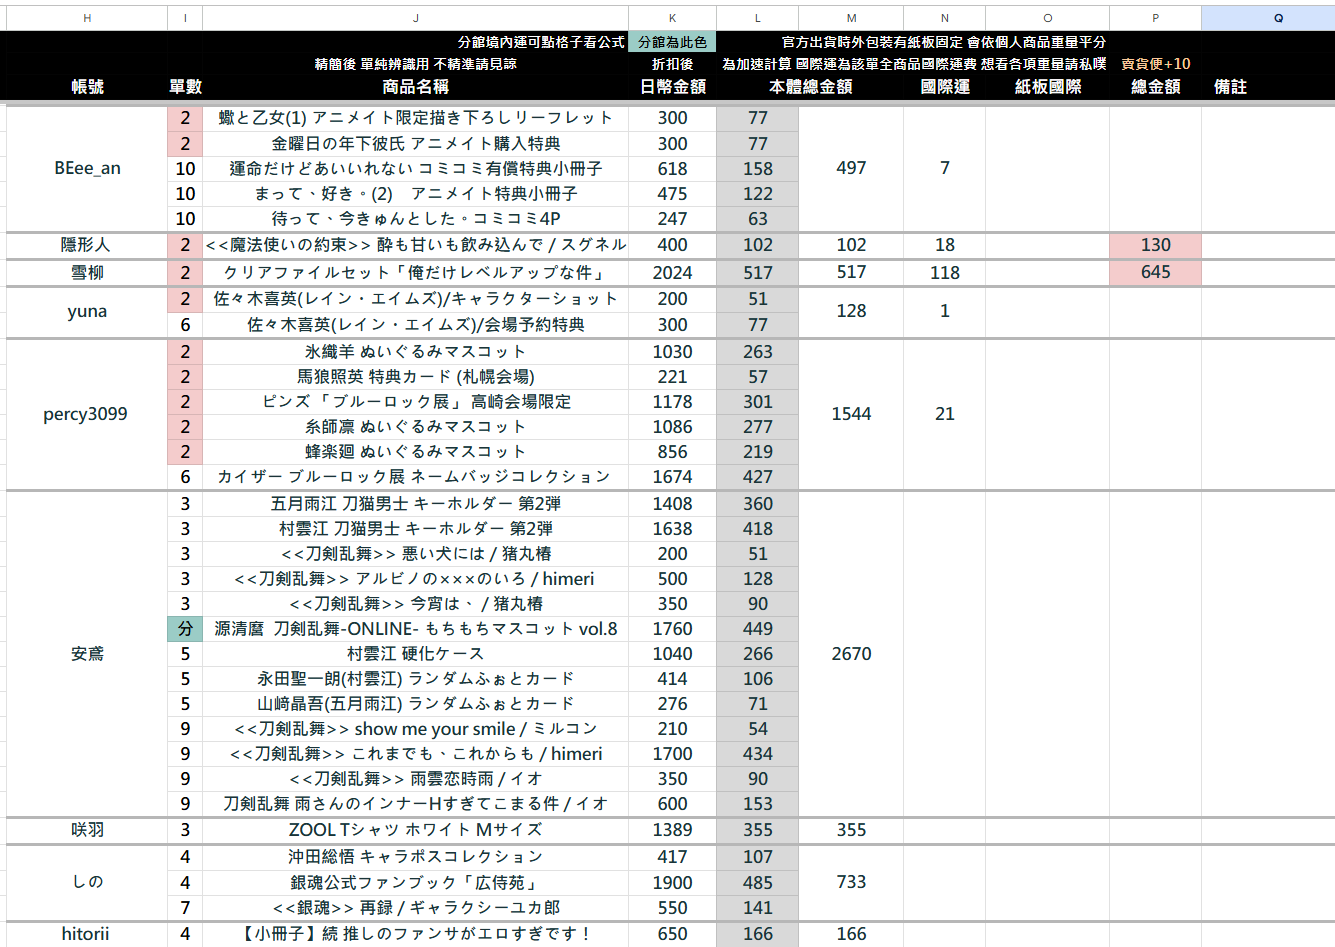Click the column P header
Image resolution: width=1335 pixels, height=947 pixels.
pos(1155,18)
